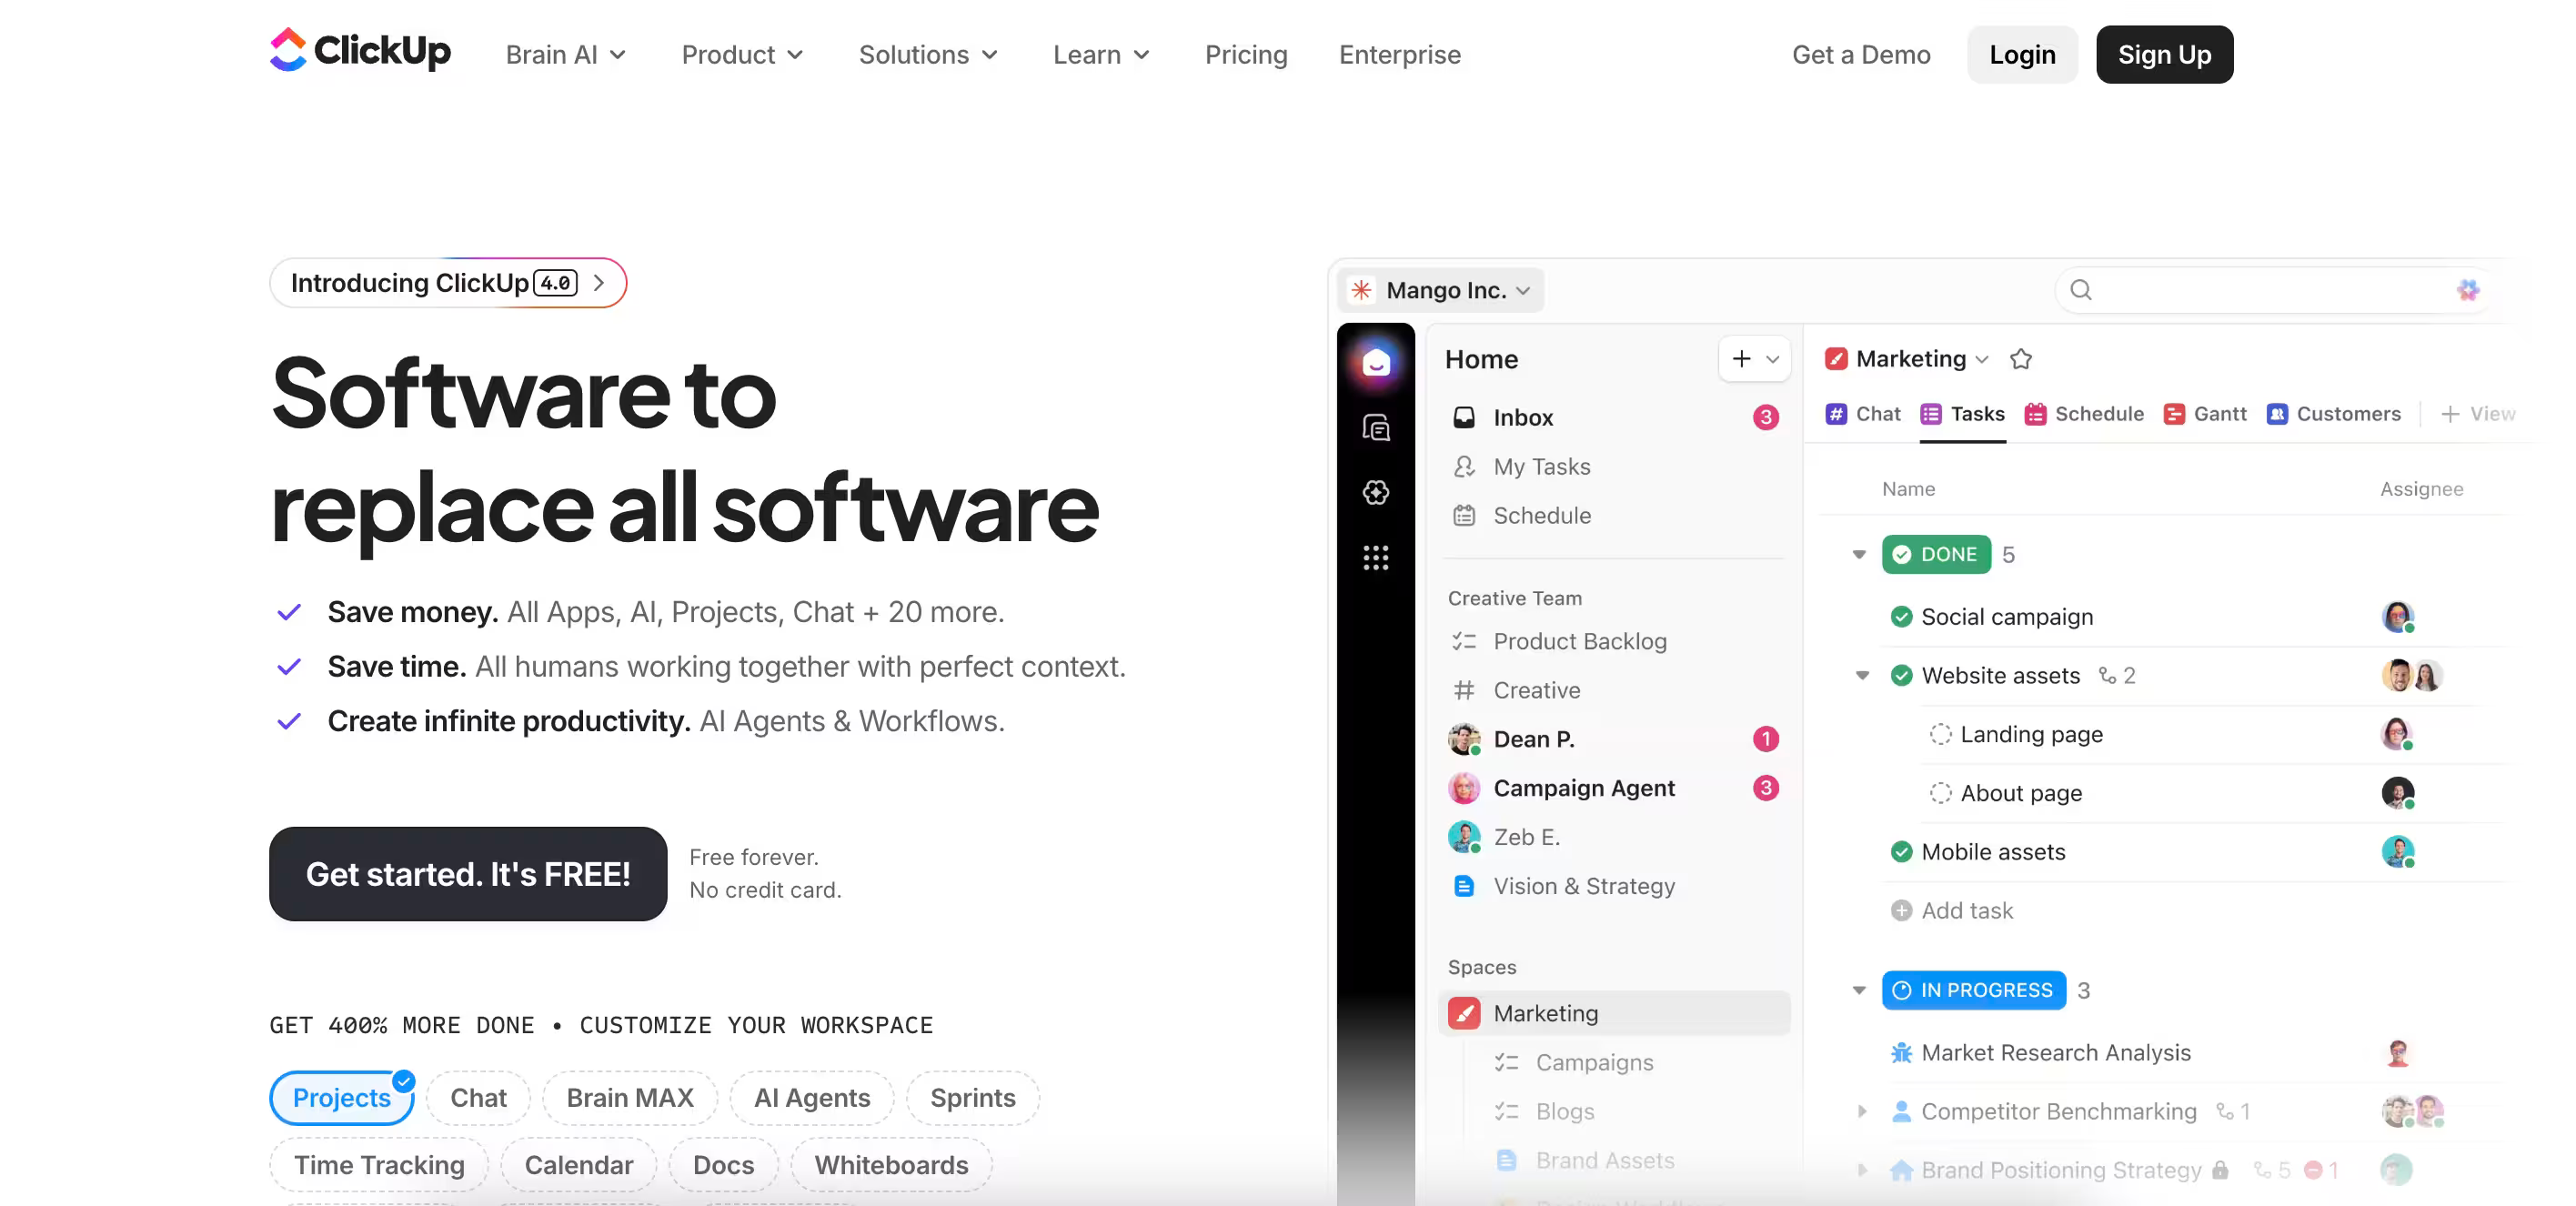
Task: Click the Mango Inc. asterisk logo
Action: coord(1361,290)
